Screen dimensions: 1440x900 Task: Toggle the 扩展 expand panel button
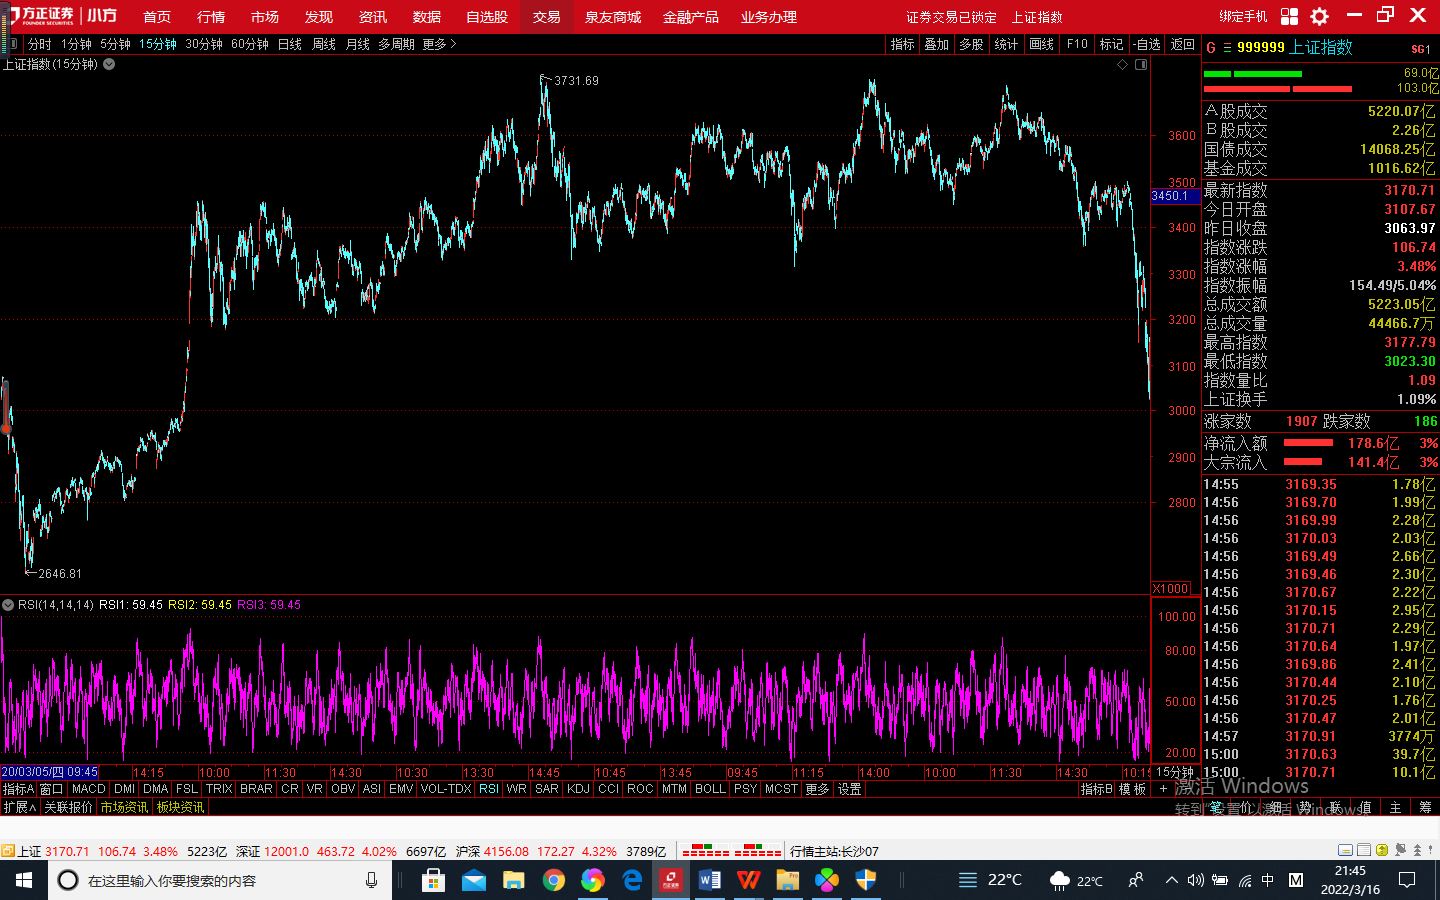point(19,807)
